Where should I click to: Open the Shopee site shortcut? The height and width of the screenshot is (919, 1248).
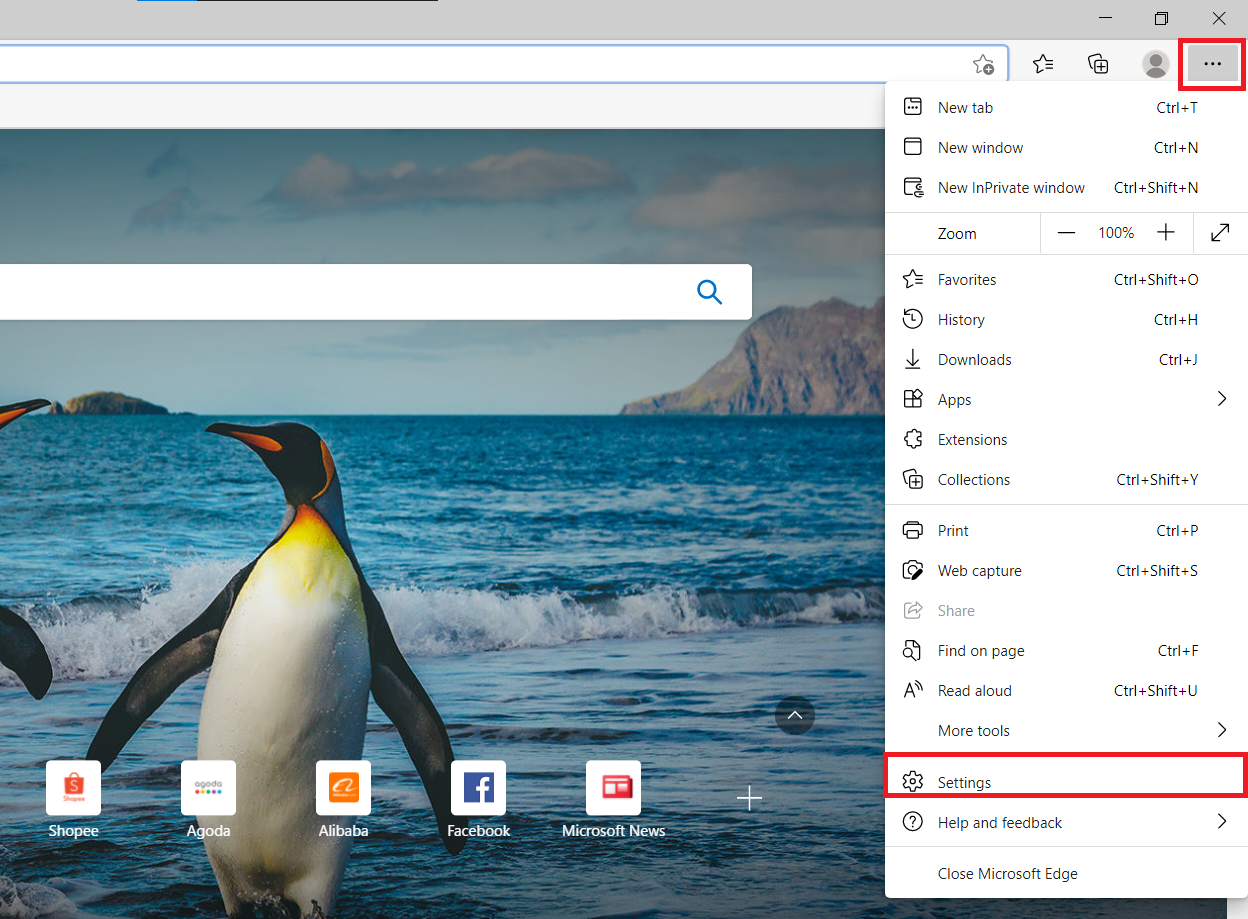(x=73, y=787)
